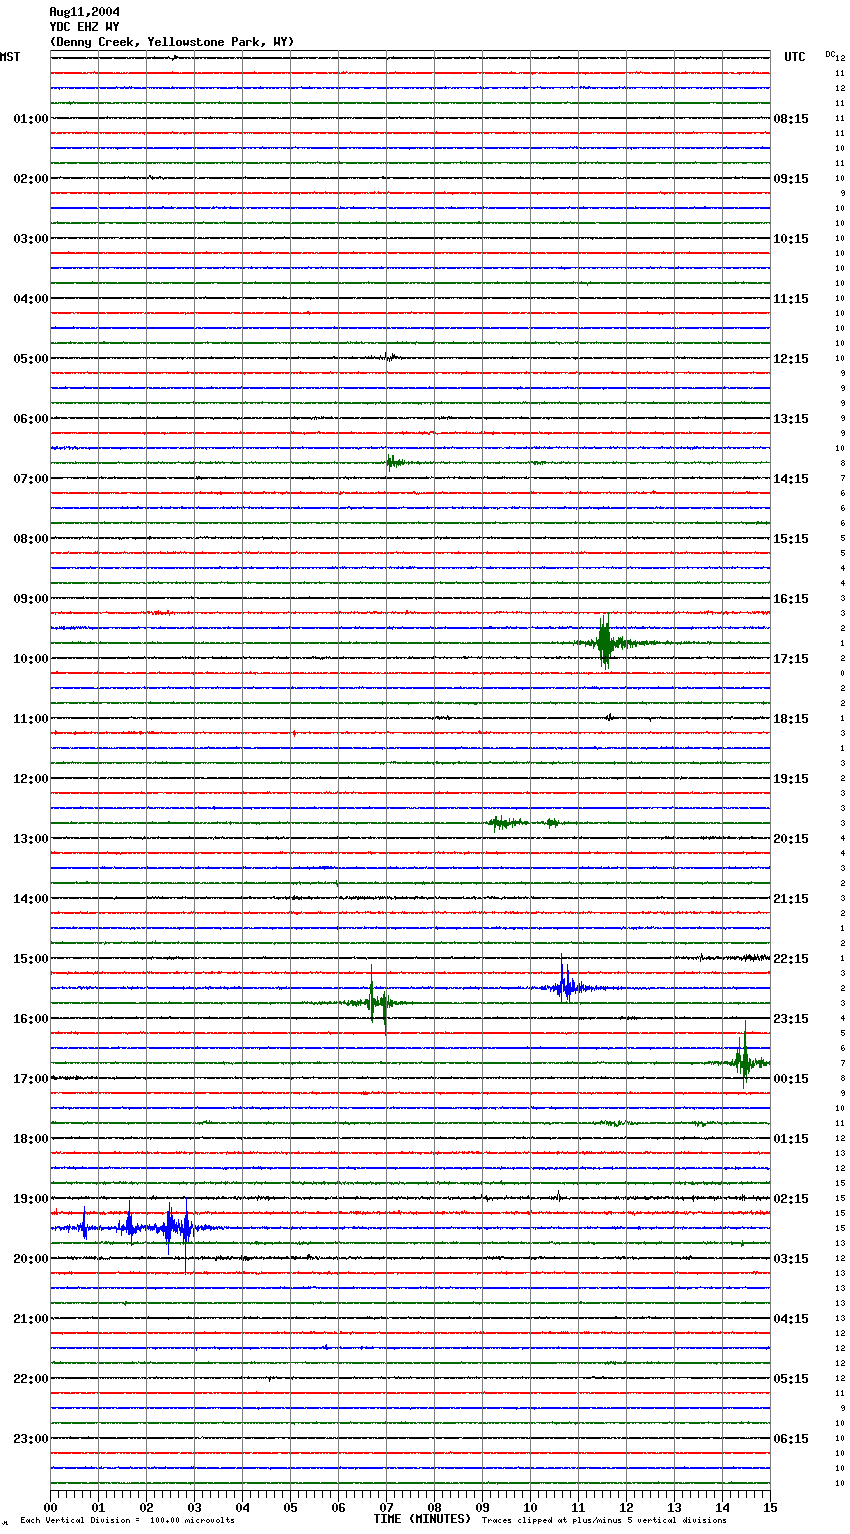Click the date label Aug11,2004
850x1534 pixels.
pos(85,12)
